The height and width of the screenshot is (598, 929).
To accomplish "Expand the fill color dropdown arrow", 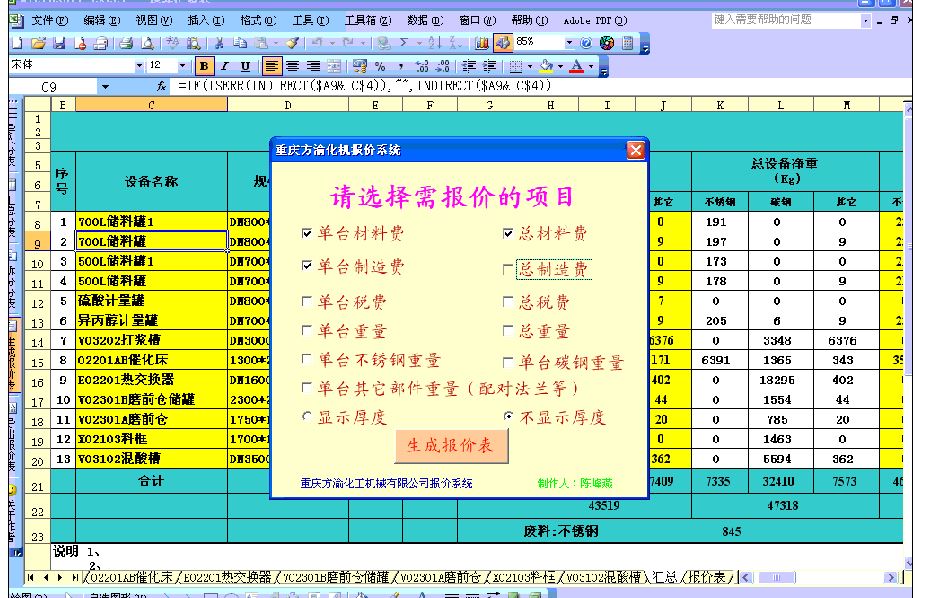I will [x=560, y=66].
